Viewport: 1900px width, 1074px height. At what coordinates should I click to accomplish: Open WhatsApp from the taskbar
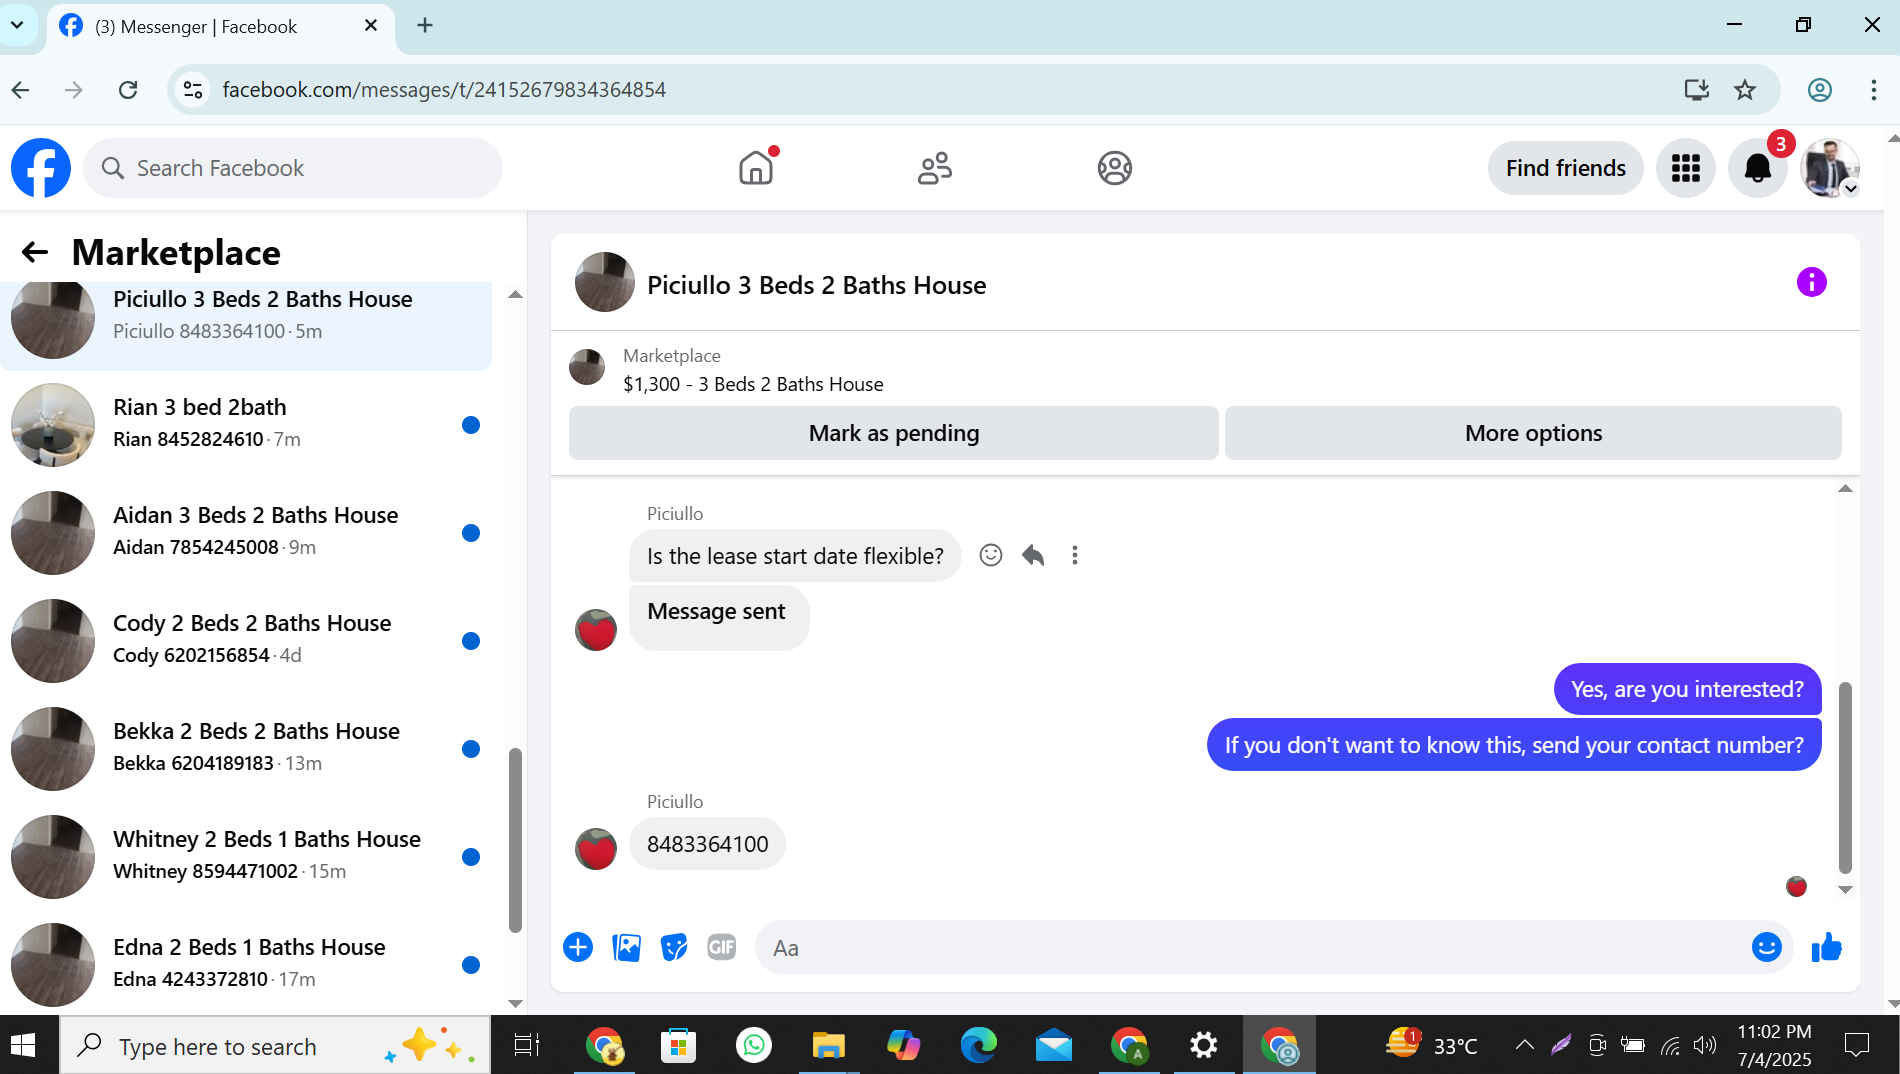[x=754, y=1046]
